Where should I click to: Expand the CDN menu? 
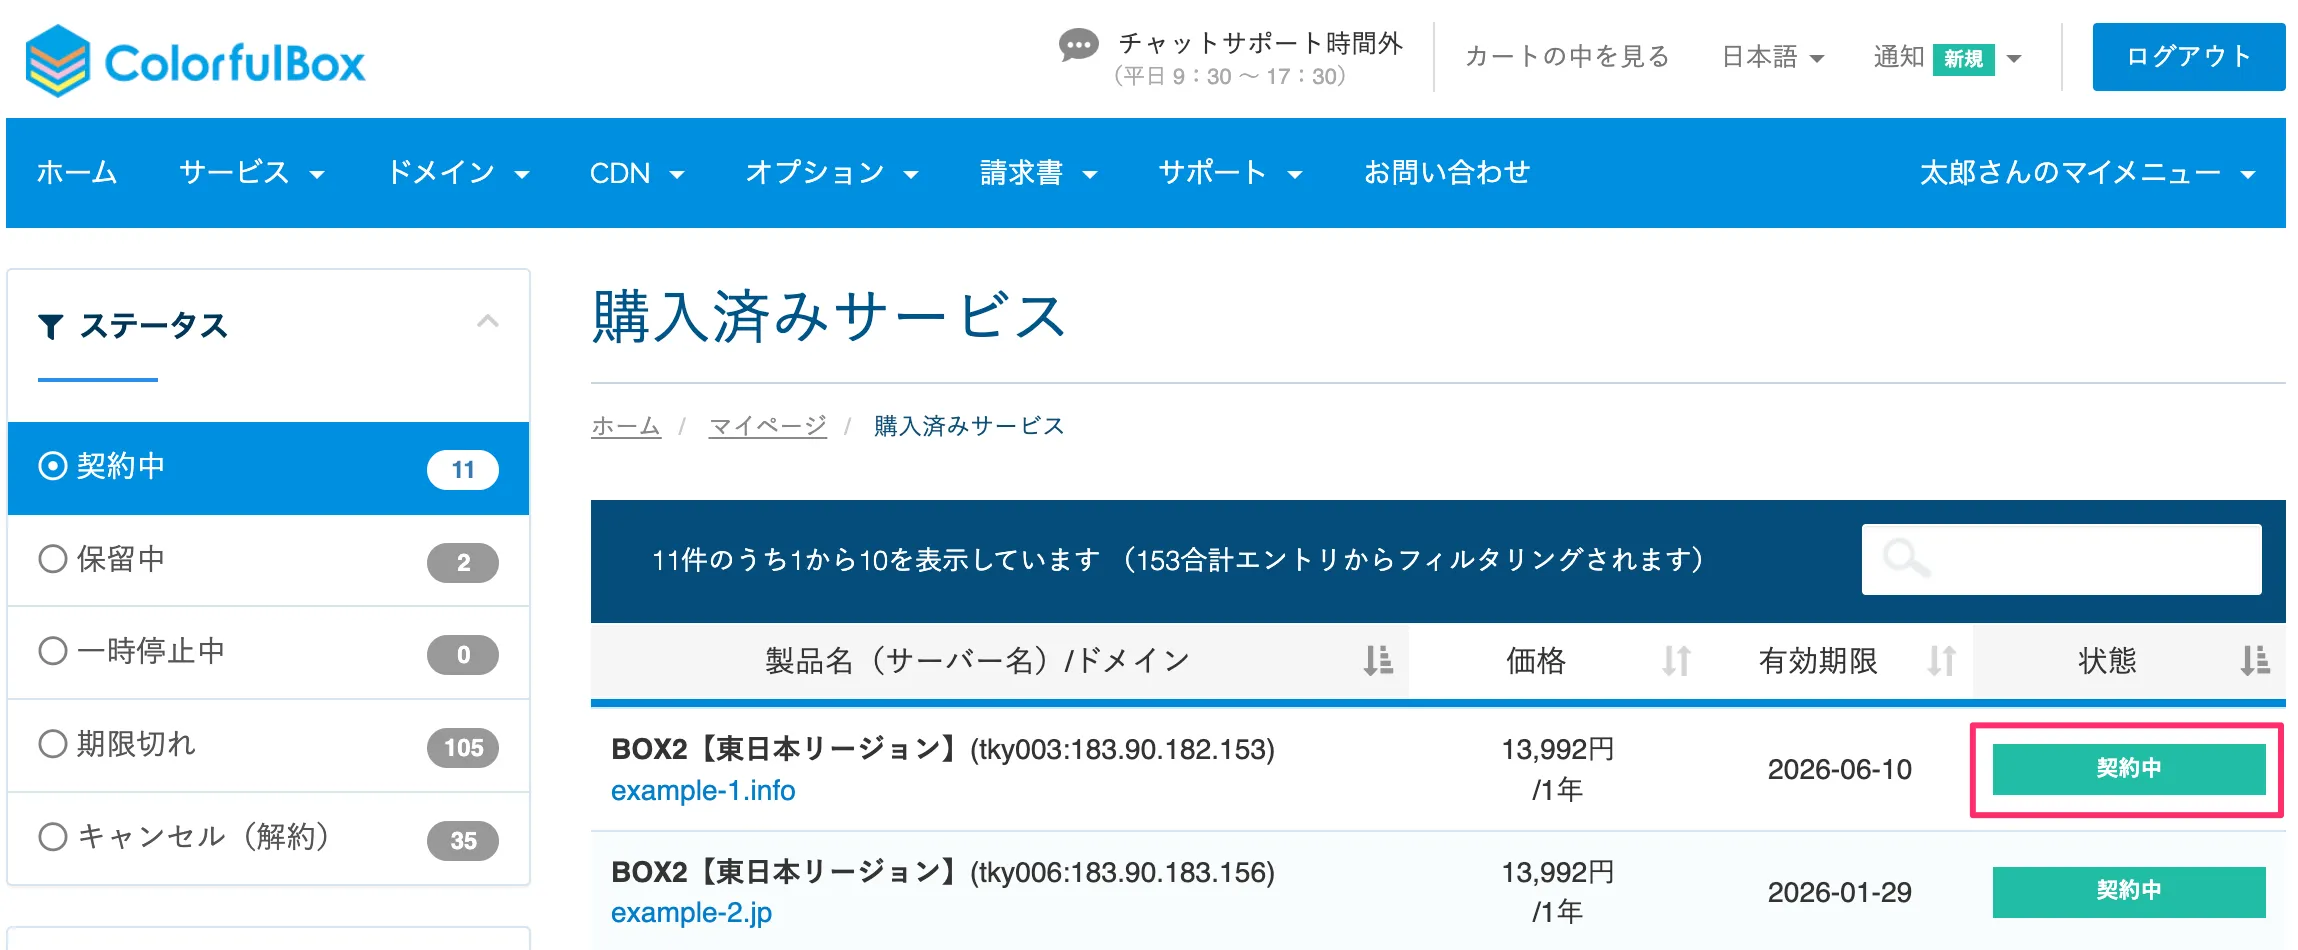click(x=637, y=173)
